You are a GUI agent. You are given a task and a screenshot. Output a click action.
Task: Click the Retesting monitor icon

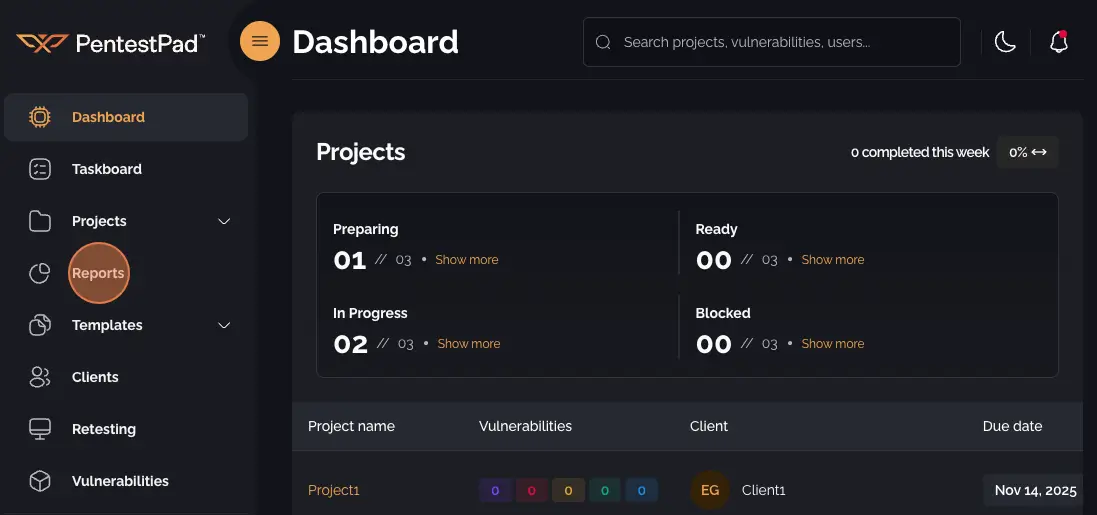pyautogui.click(x=40, y=429)
